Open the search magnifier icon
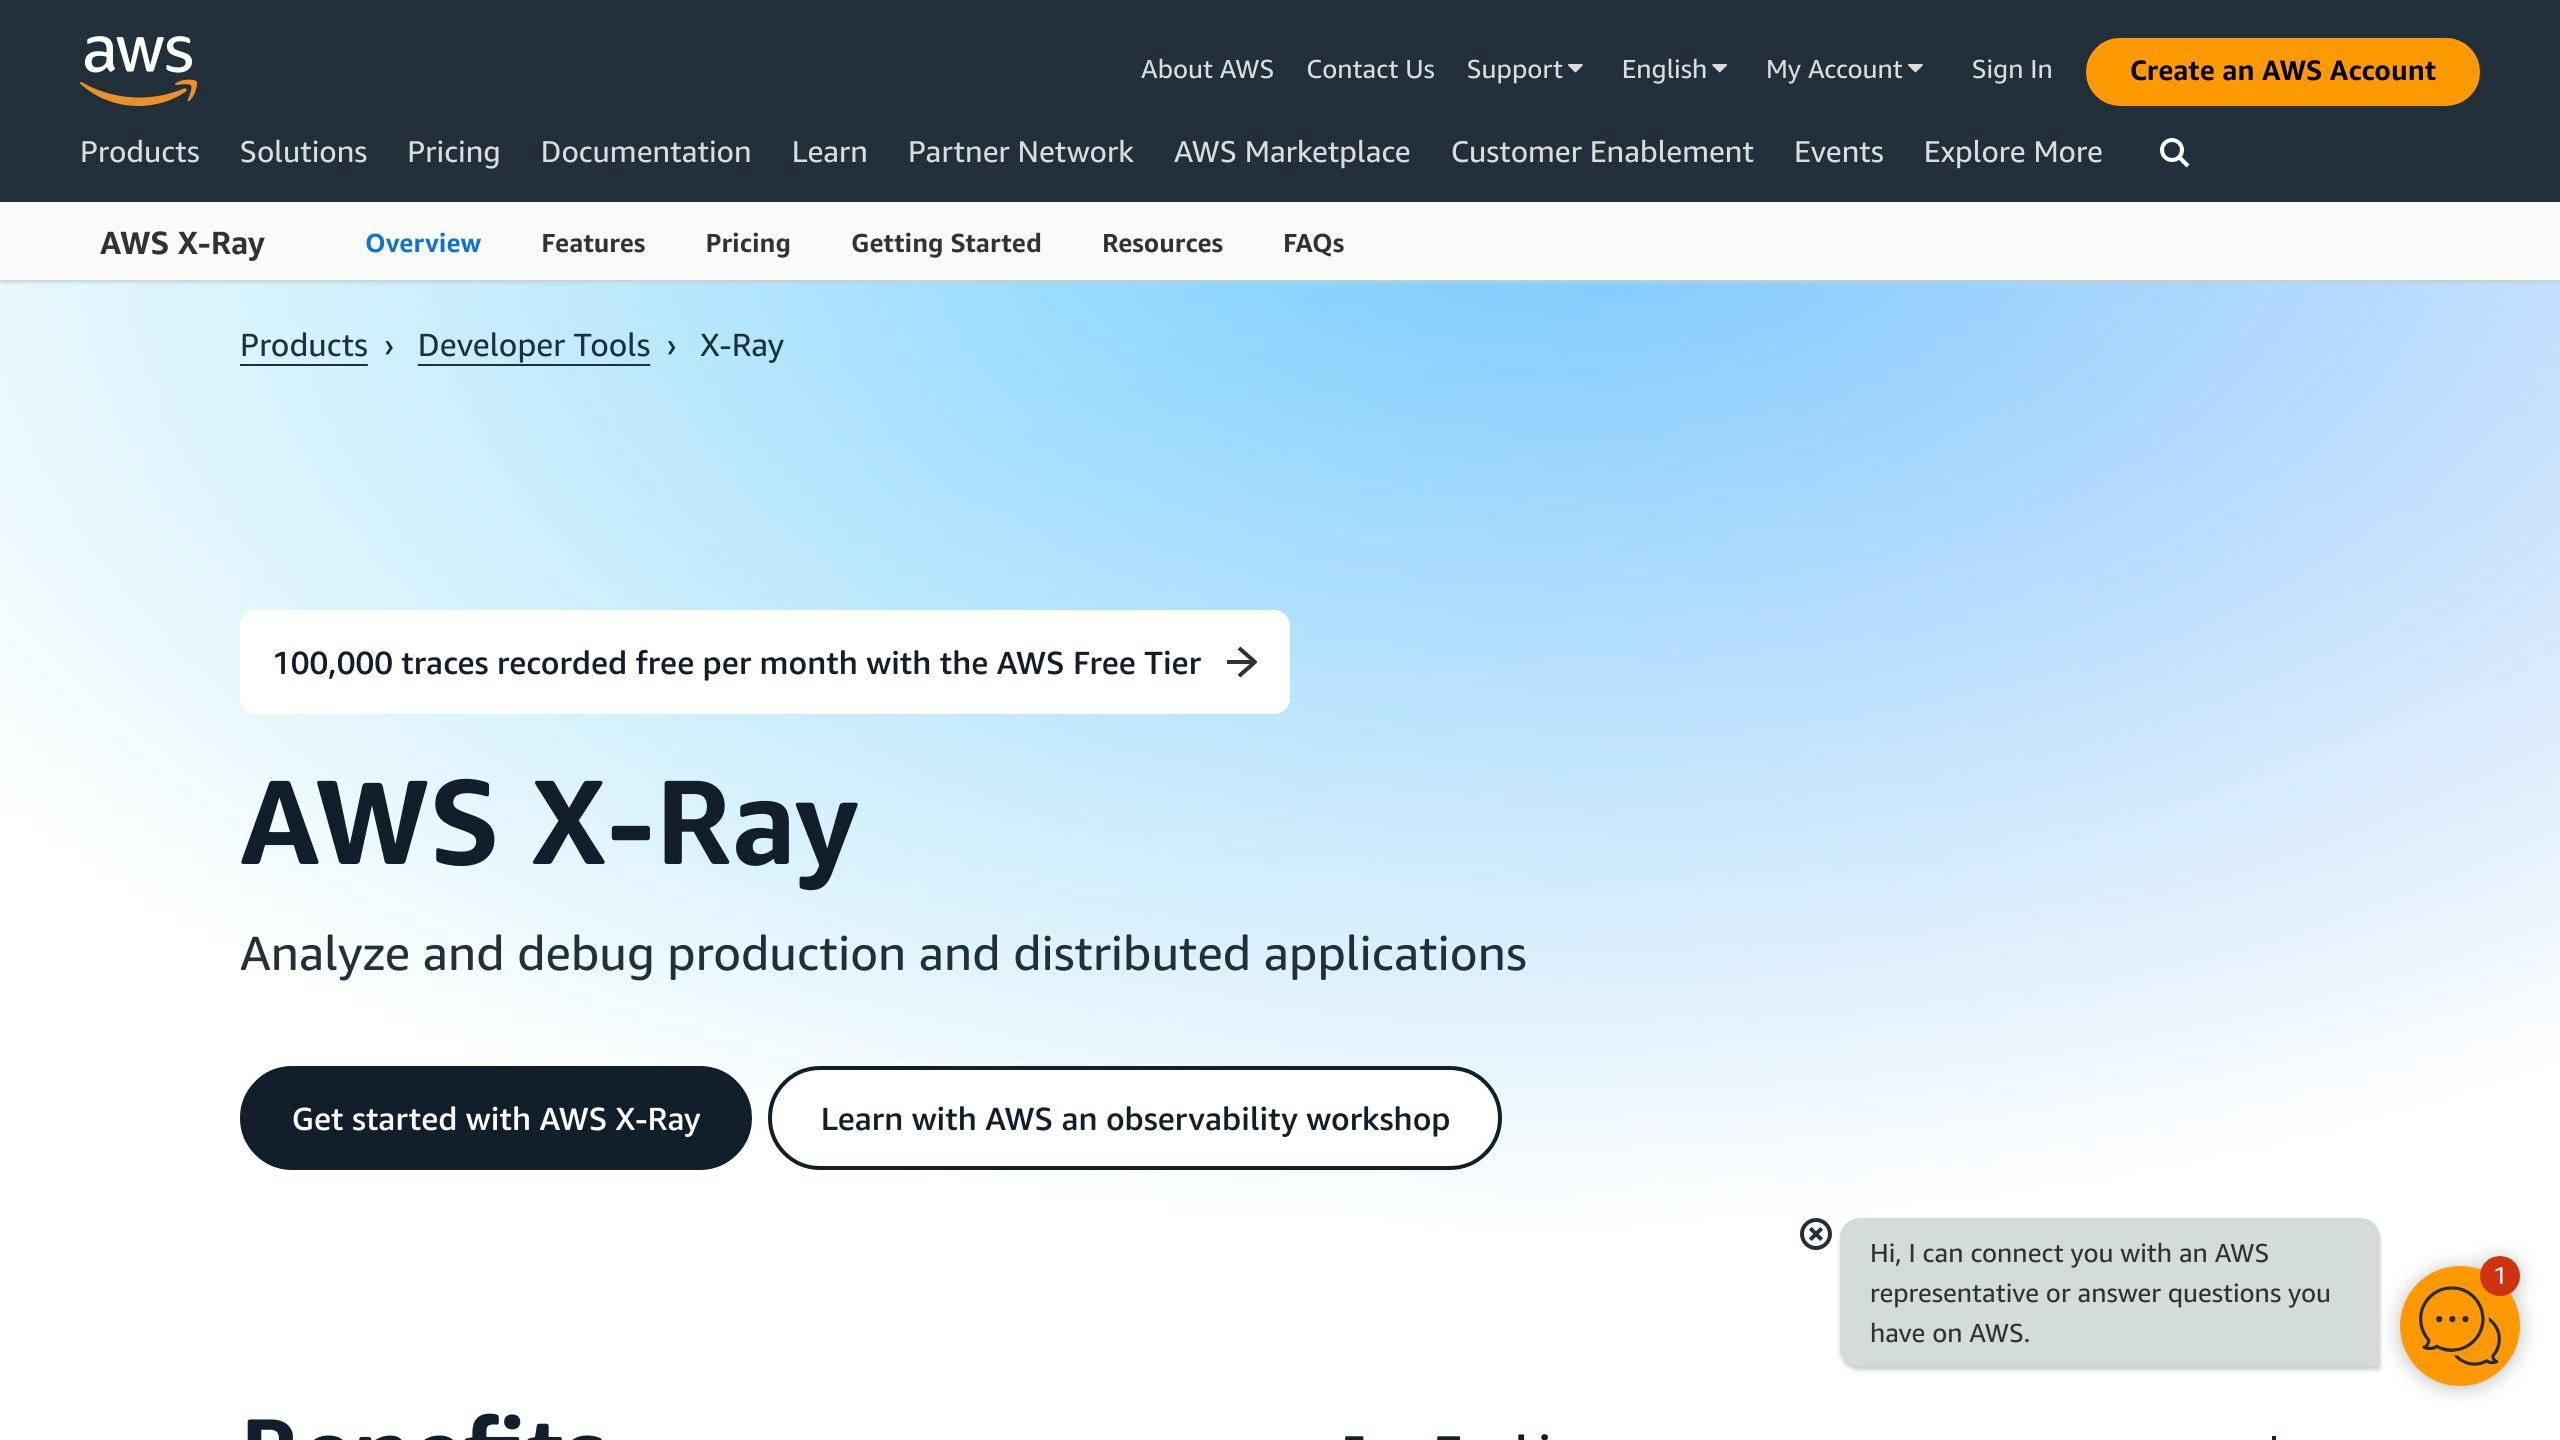Viewport: 2560px width, 1440px height. [x=2174, y=152]
